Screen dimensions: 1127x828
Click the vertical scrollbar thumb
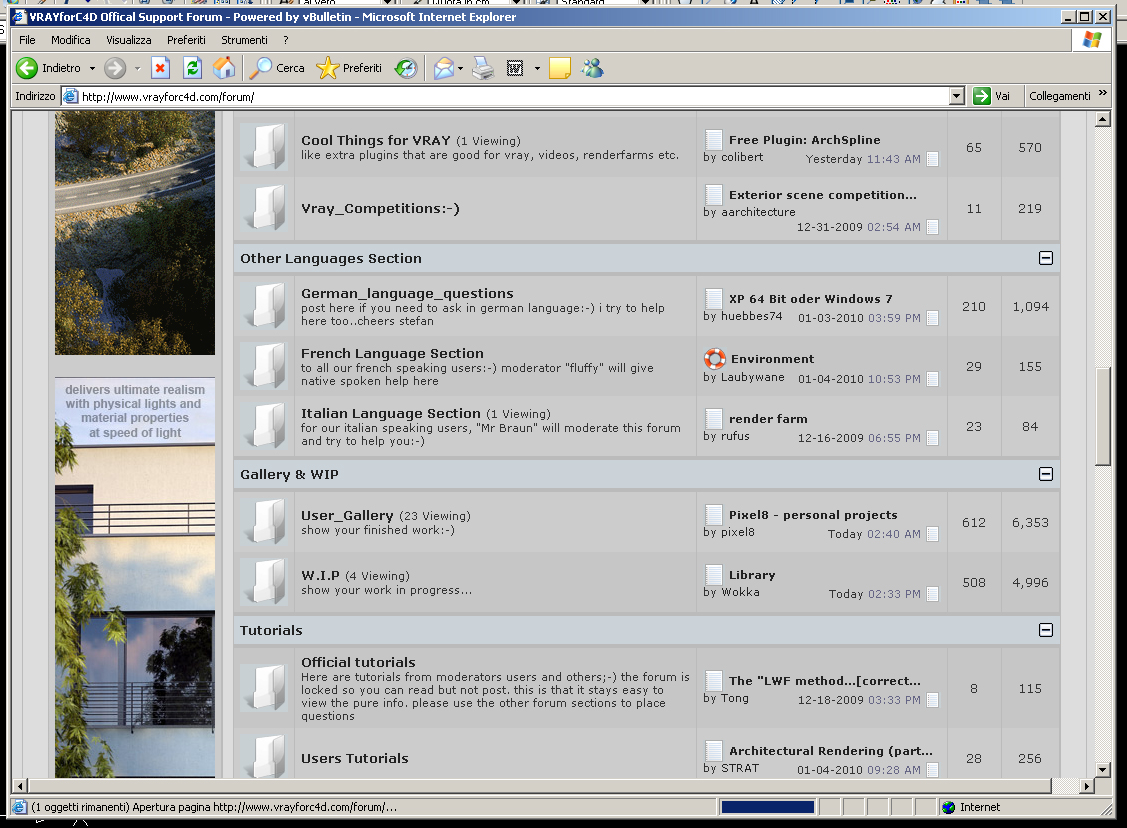(x=1103, y=417)
